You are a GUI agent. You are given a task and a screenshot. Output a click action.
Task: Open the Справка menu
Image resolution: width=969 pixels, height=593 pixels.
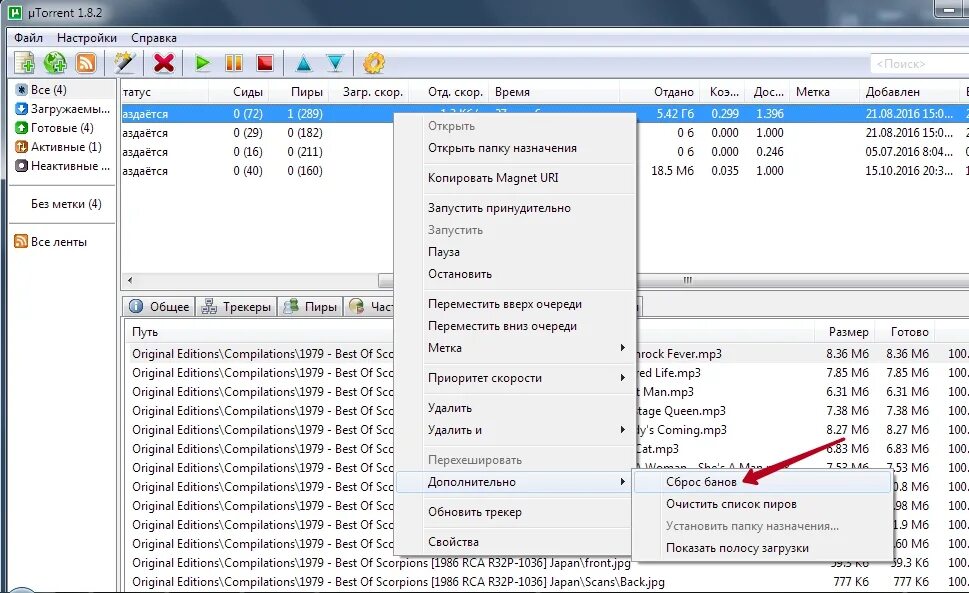[154, 38]
